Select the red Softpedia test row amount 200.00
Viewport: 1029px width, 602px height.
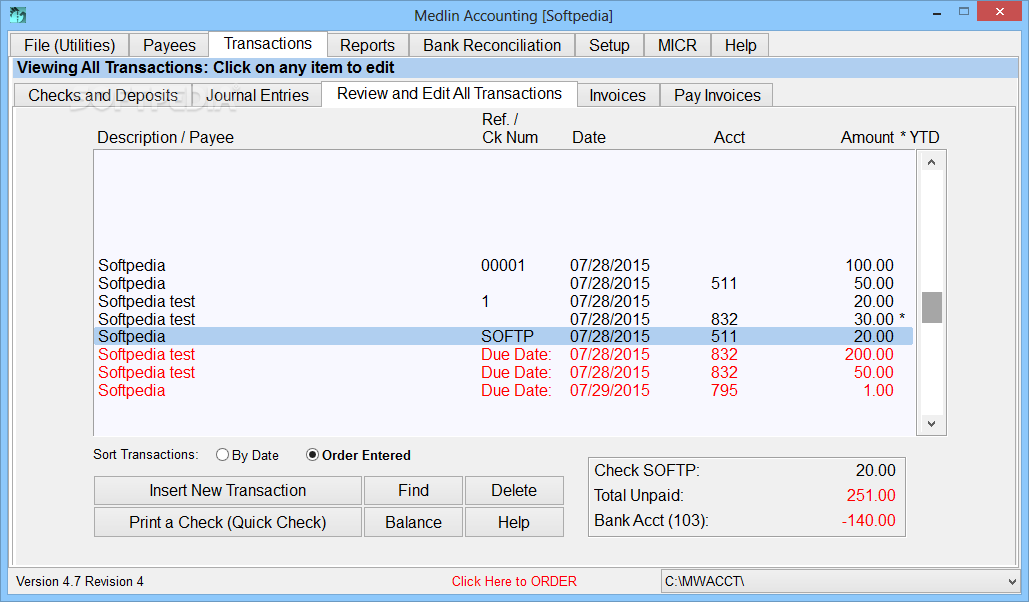click(503, 355)
